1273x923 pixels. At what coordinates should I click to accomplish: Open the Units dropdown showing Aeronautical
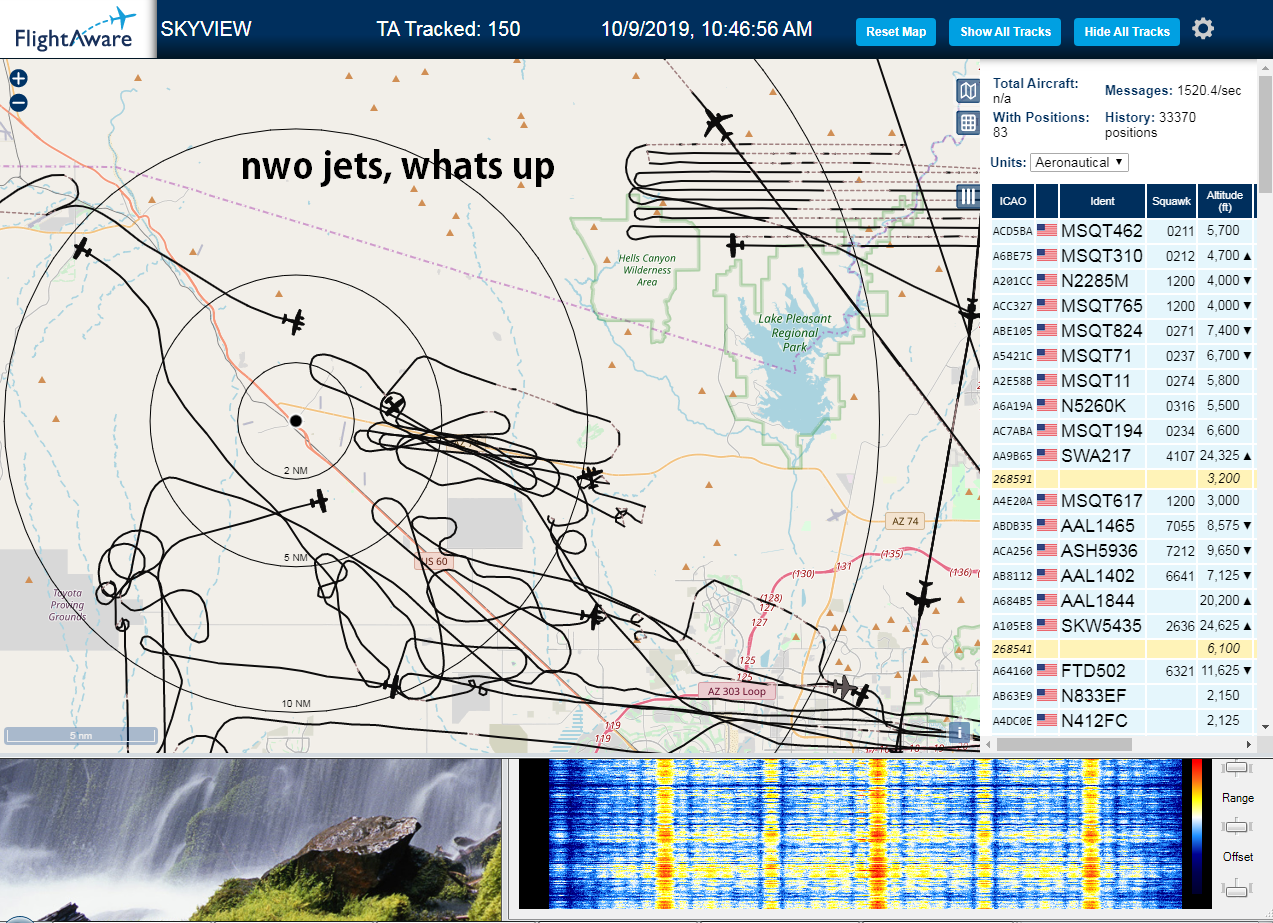pos(1079,162)
